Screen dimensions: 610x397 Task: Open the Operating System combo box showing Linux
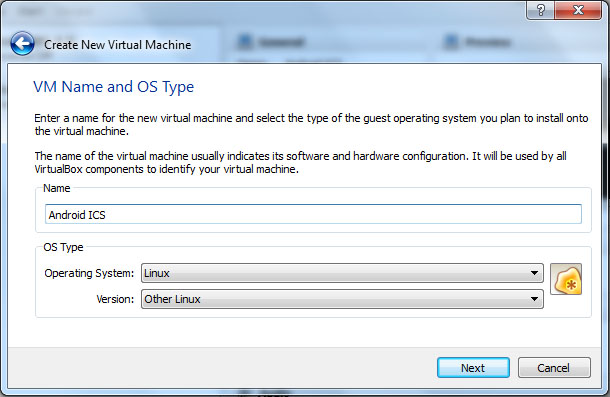pyautogui.click(x=342, y=273)
